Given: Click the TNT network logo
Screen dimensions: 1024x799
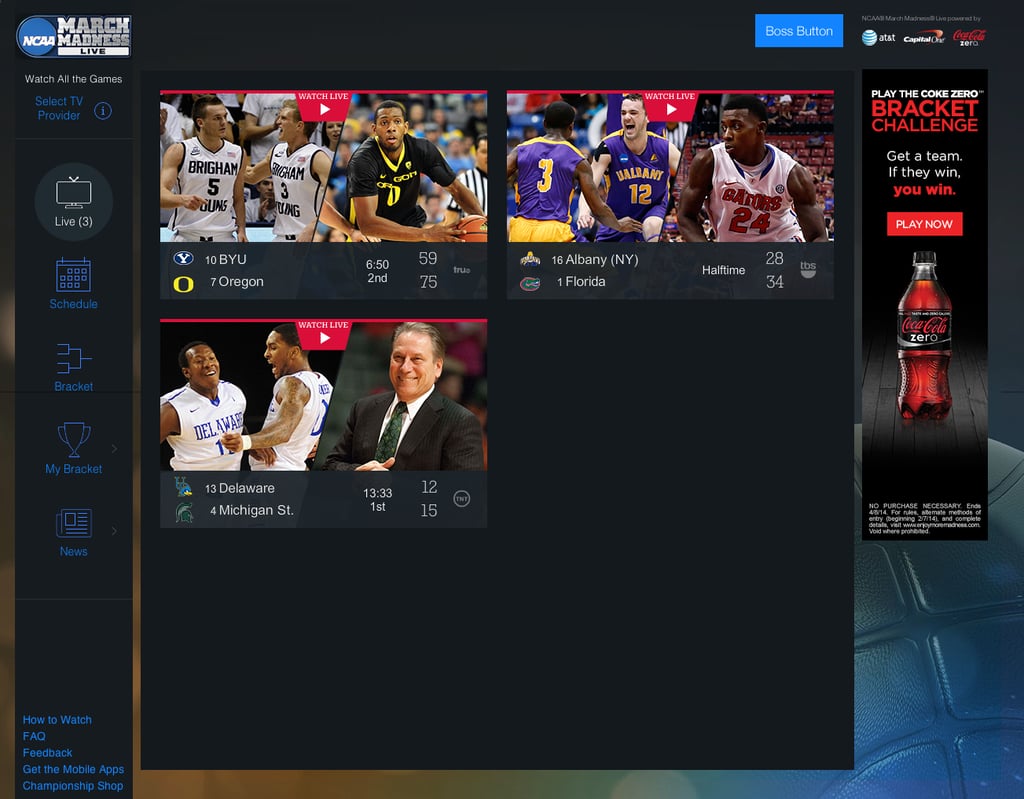Looking at the screenshot, I should tap(462, 498).
